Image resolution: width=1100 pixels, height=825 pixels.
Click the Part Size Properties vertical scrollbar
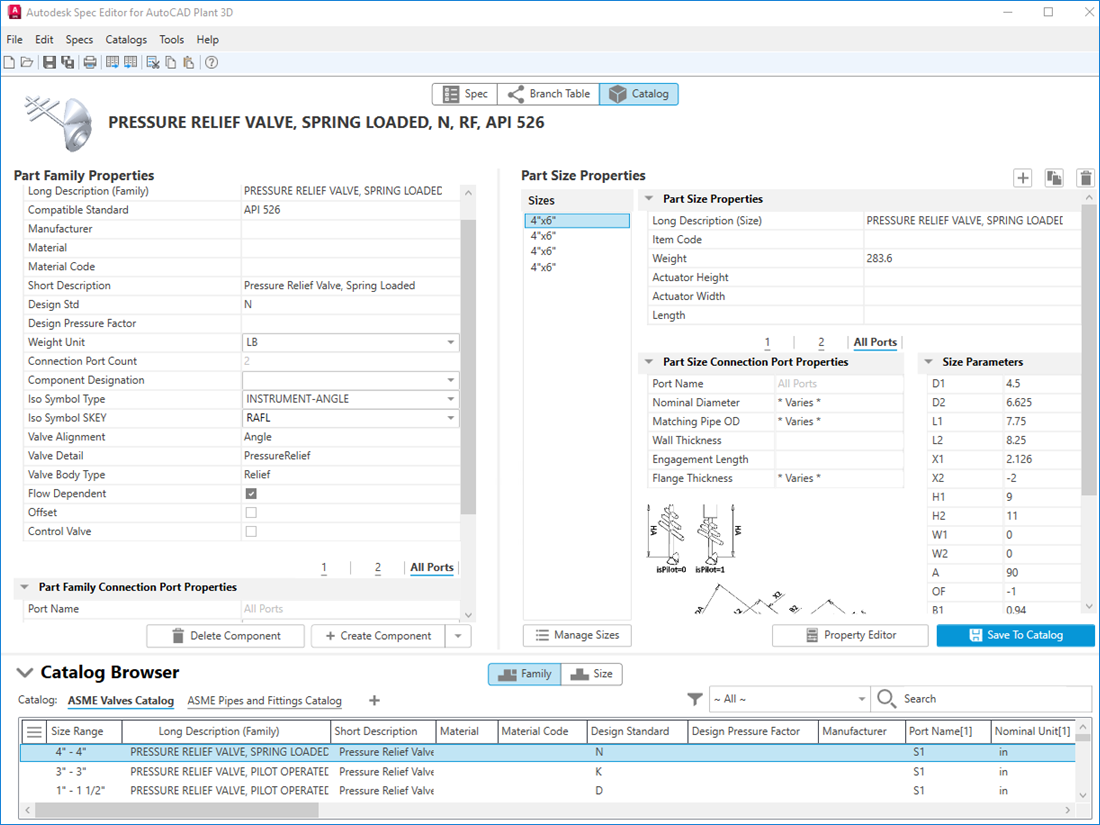[x=1089, y=349]
